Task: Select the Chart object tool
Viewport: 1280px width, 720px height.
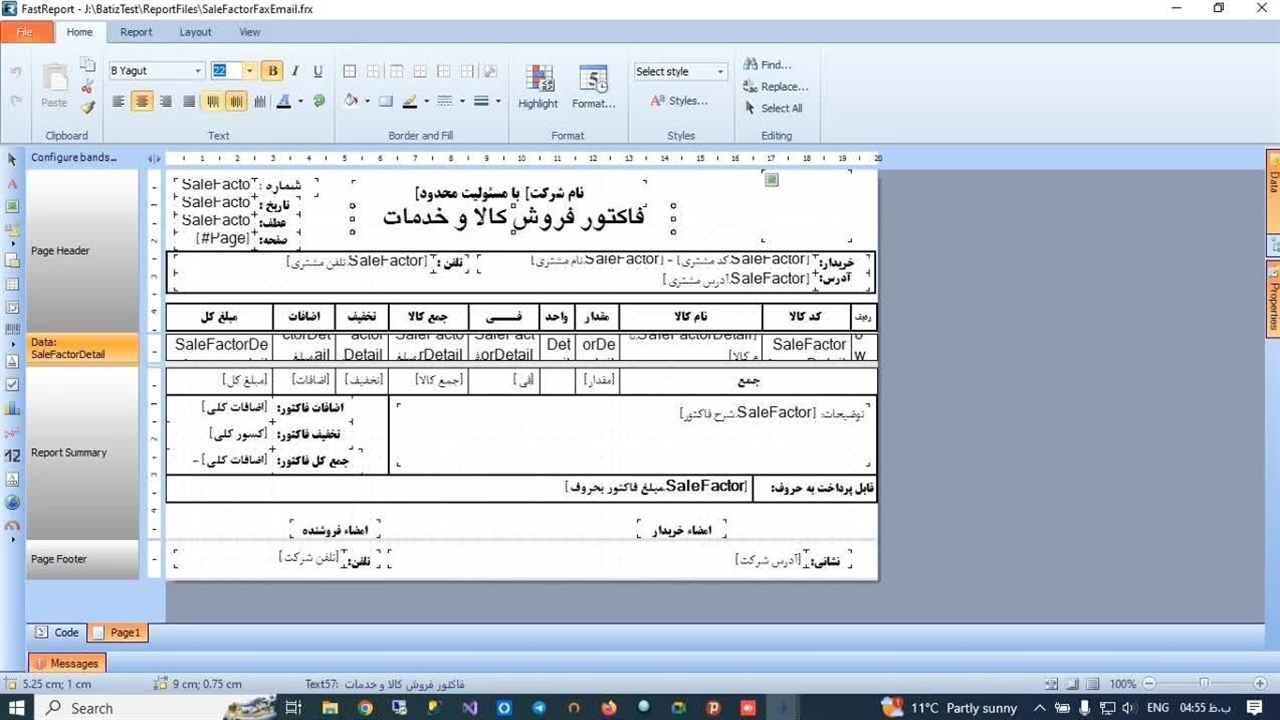Action: click(13, 408)
